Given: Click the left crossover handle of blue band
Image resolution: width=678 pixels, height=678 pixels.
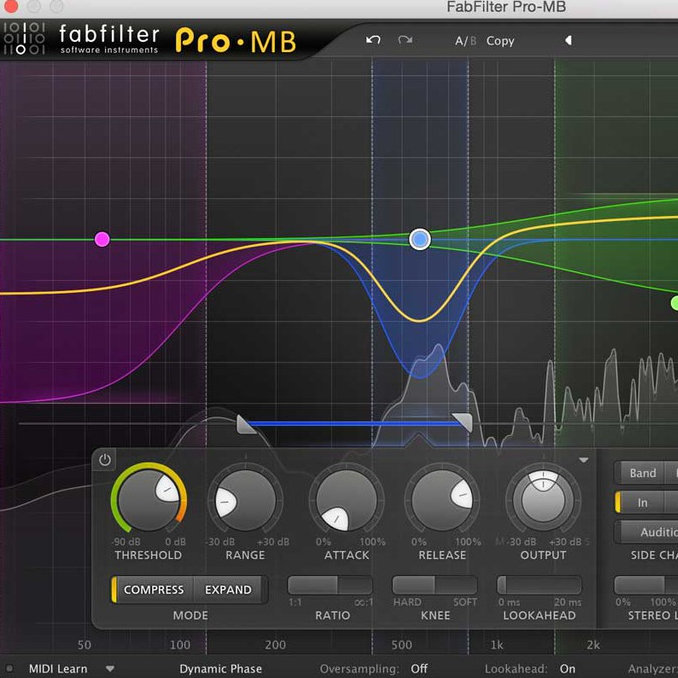Looking at the screenshot, I should 245,425.
